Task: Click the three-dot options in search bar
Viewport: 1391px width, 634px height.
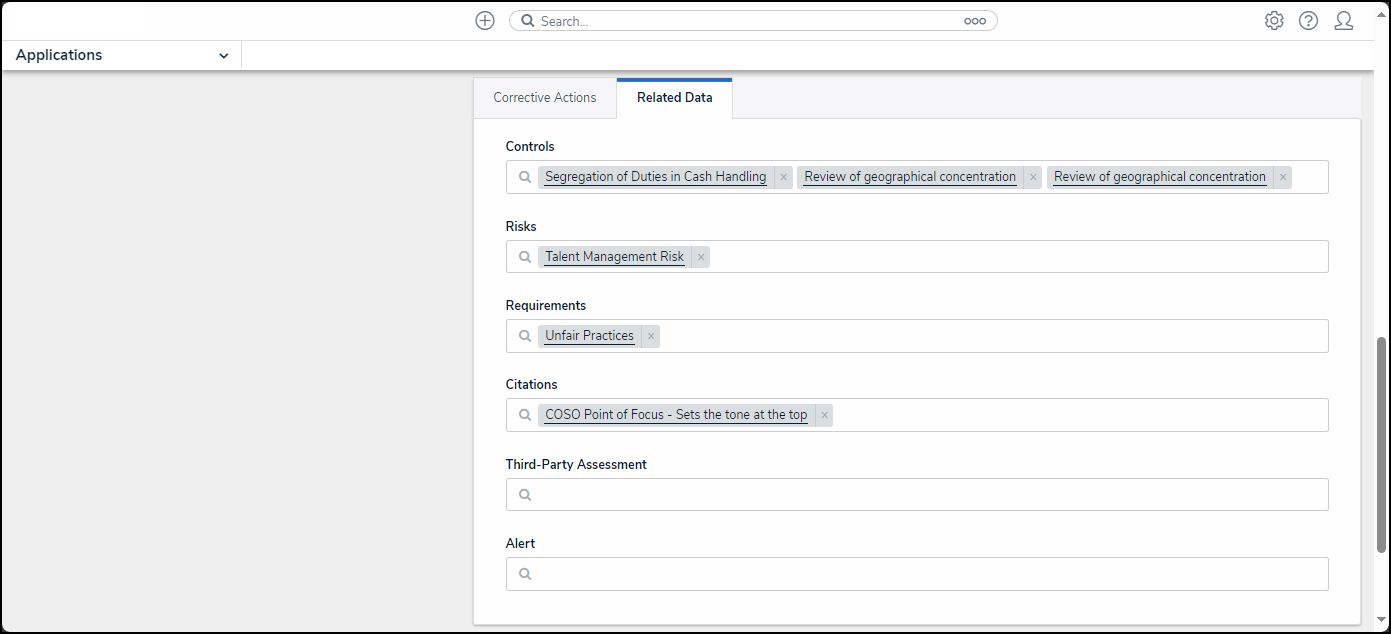Action: pyautogui.click(x=974, y=21)
